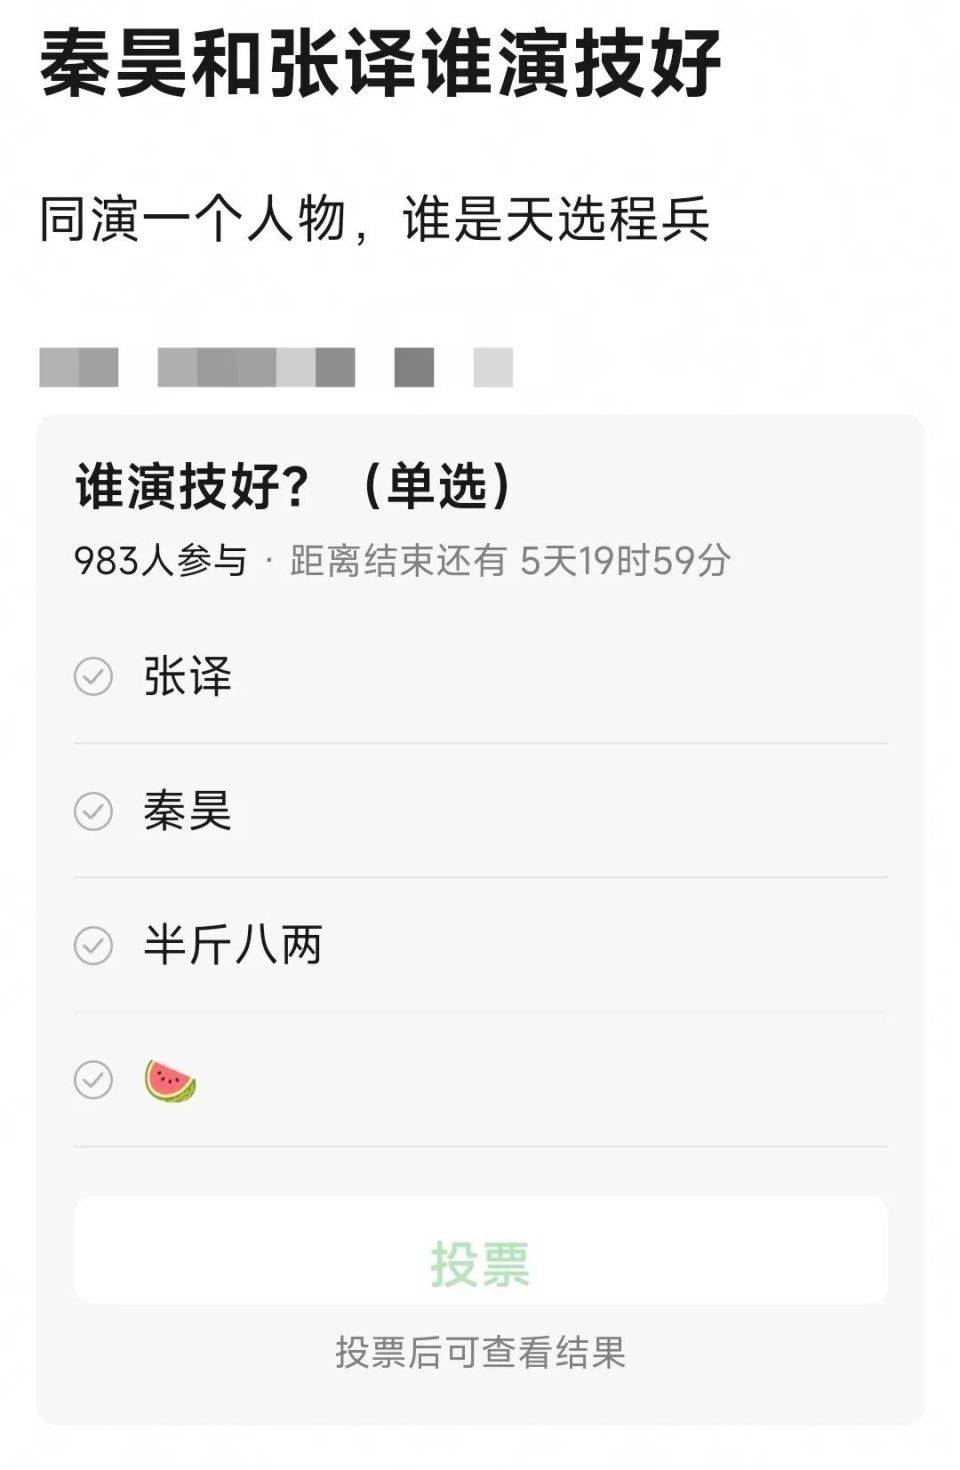Tap the 半斤八两 option text

tap(232, 945)
